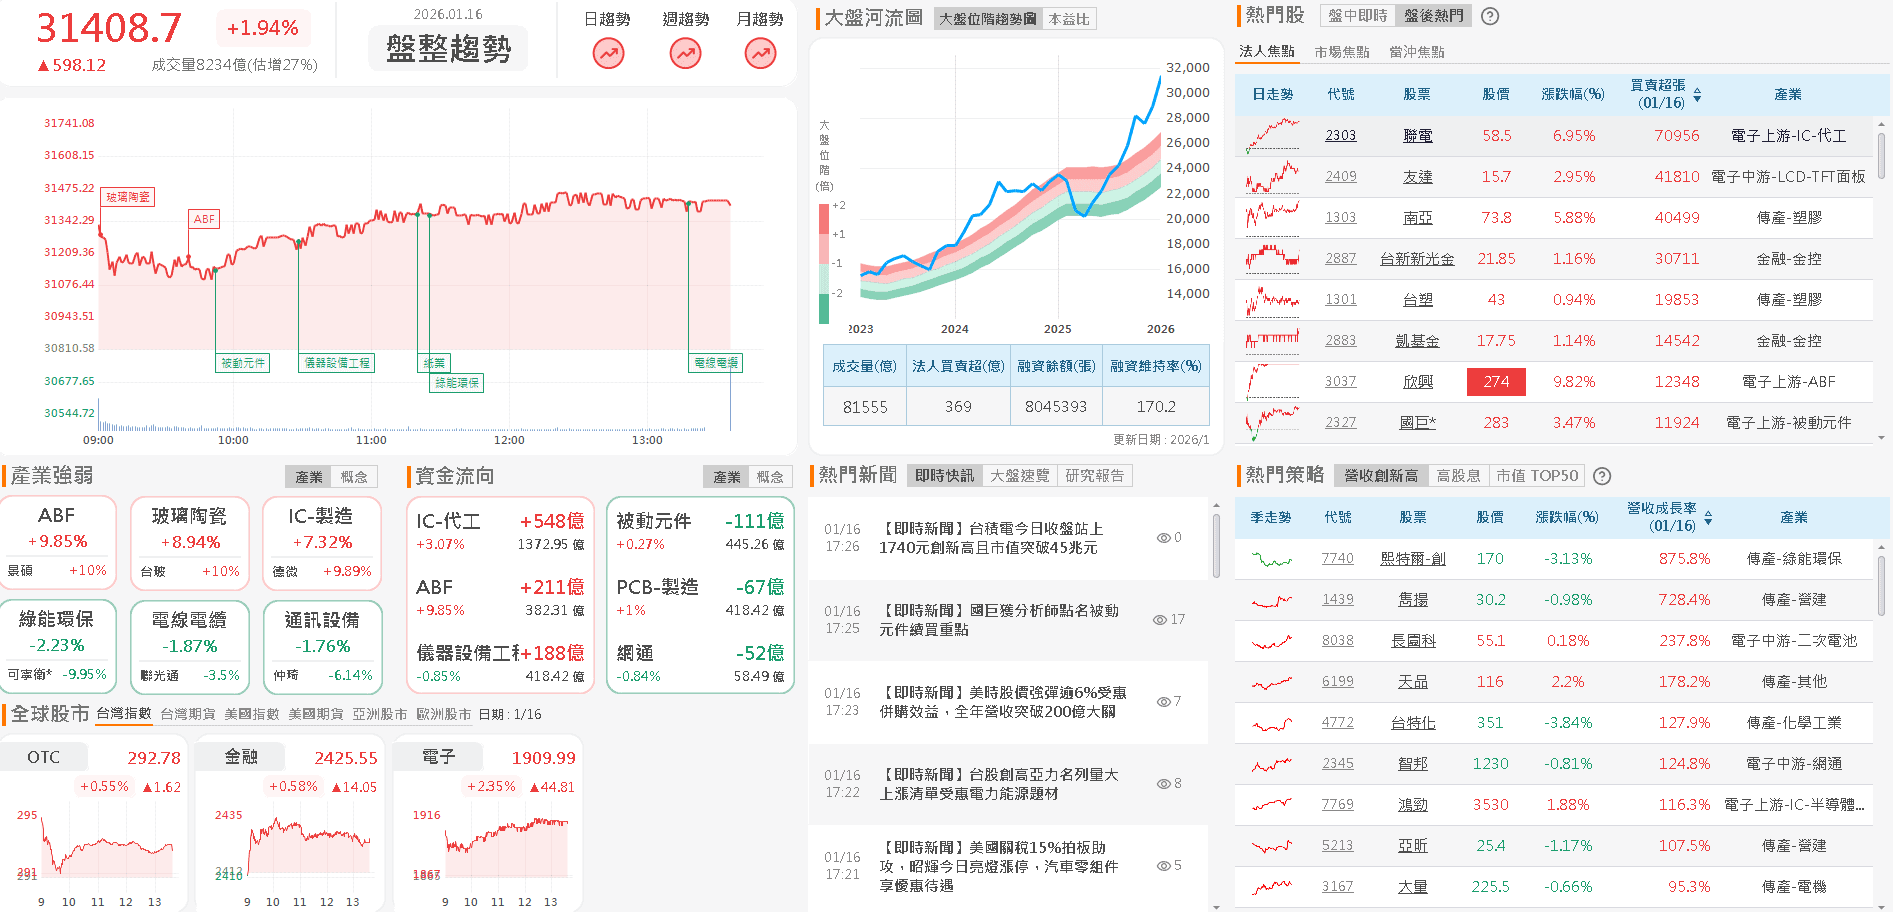Open the help icon beside 盤後熱門
Screen dimensions: 1893x912
click(x=1490, y=16)
